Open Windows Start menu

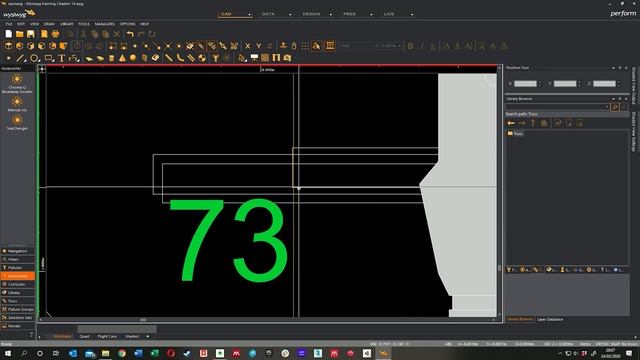coord(7,353)
